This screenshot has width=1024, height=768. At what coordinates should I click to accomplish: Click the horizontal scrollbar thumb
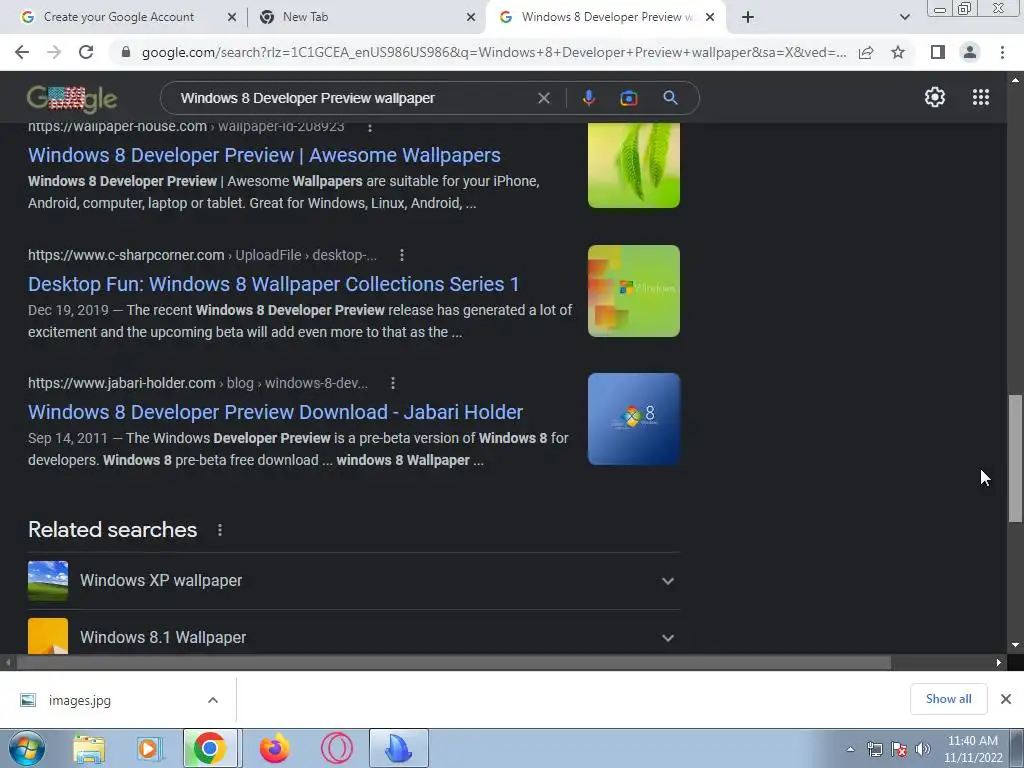(454, 662)
